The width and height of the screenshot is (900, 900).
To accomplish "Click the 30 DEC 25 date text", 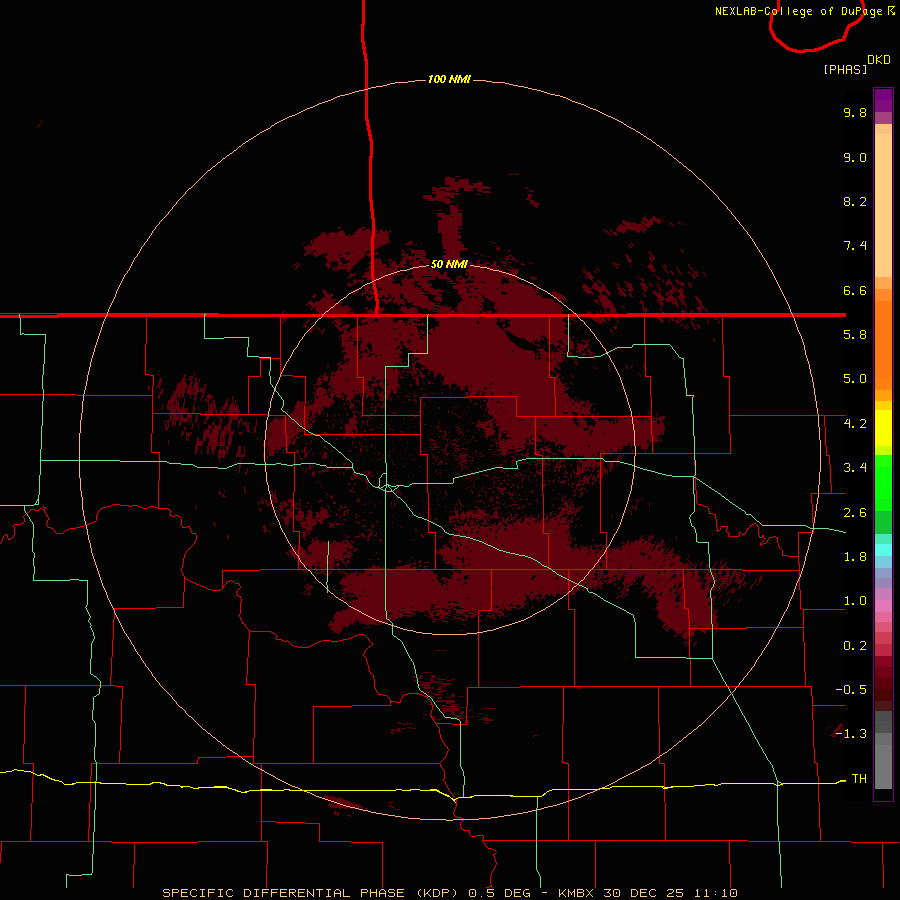I will click(x=645, y=893).
